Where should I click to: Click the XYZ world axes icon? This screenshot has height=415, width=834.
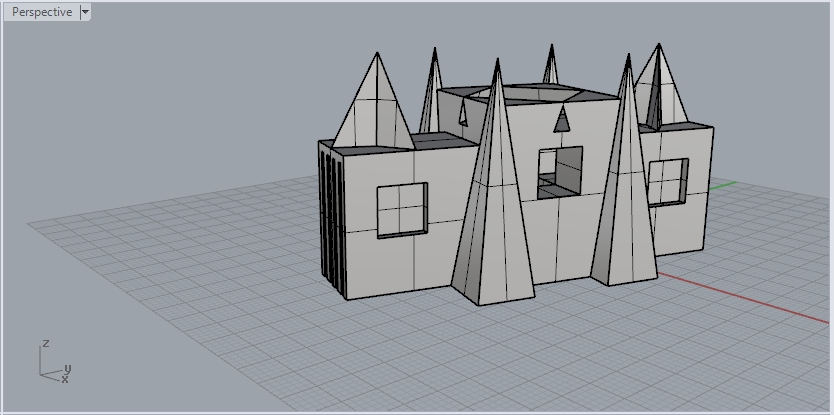point(54,362)
